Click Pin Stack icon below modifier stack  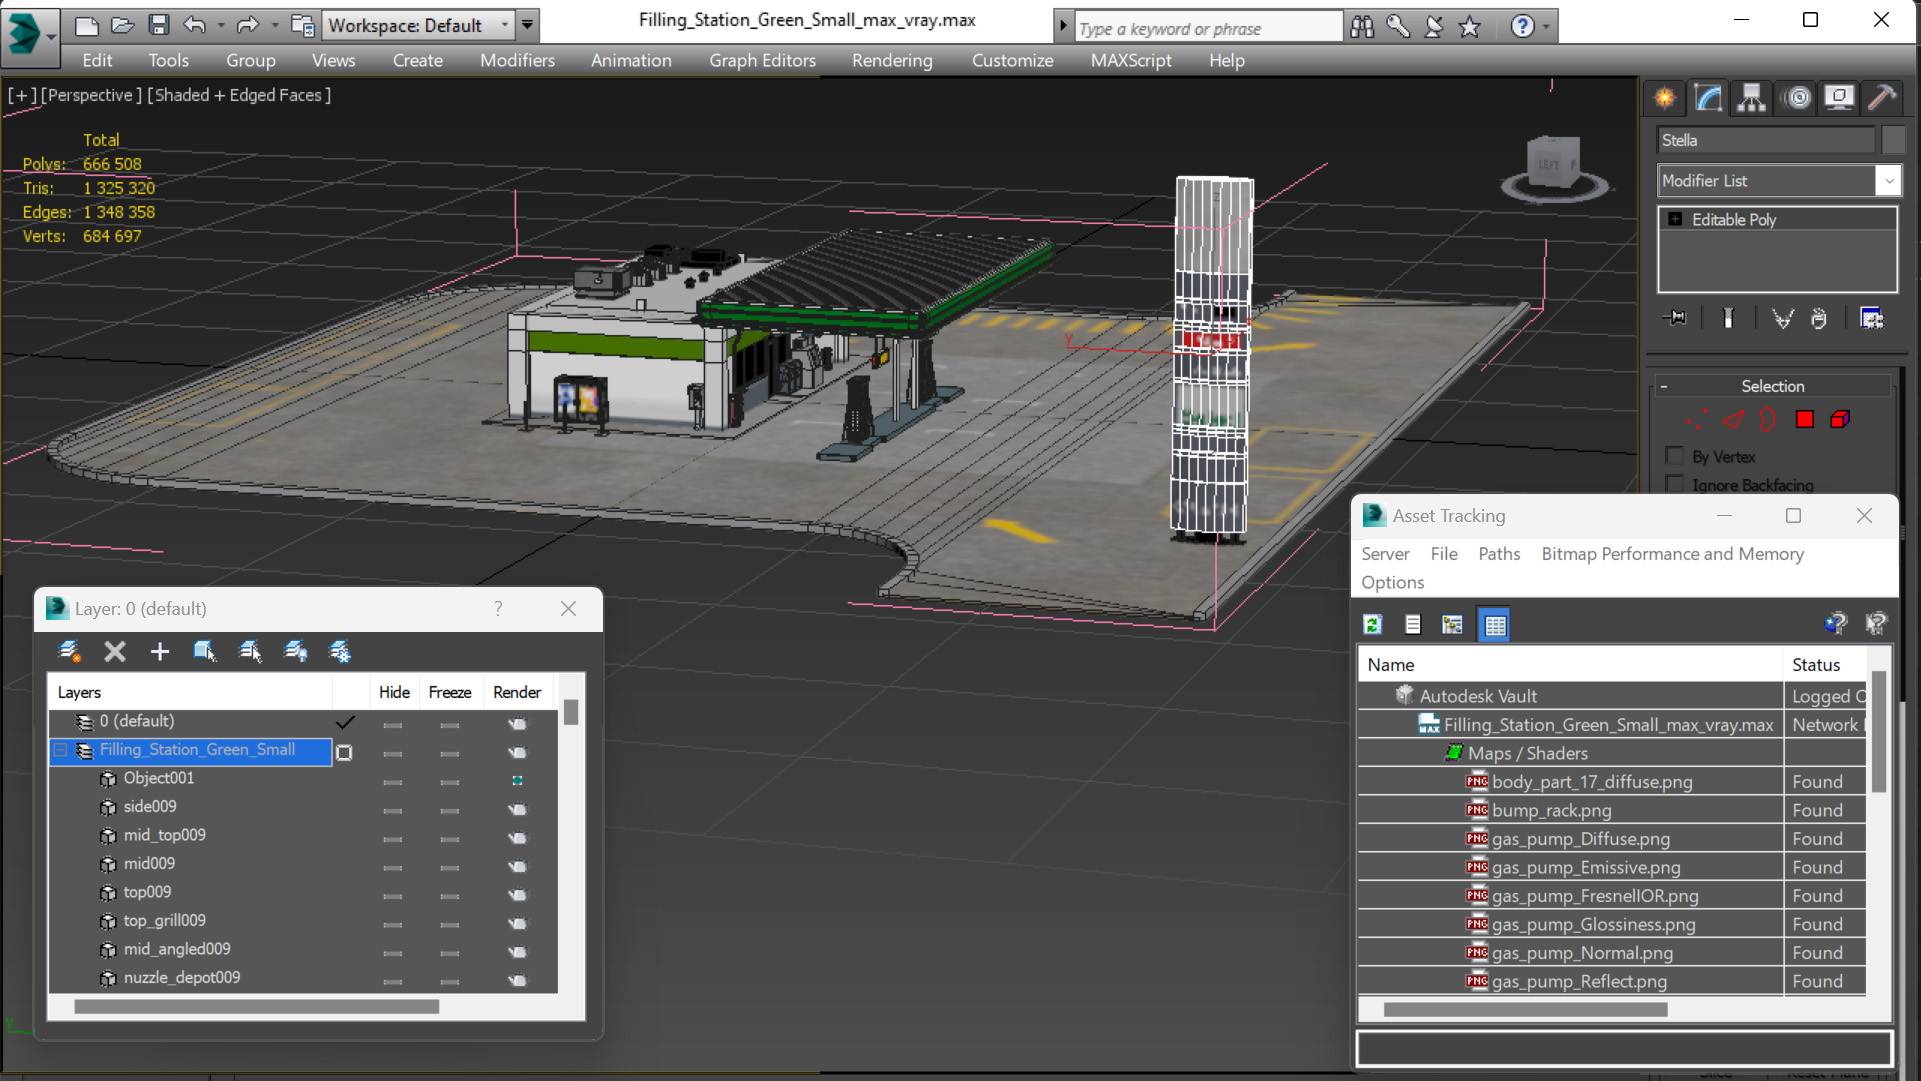coord(1675,318)
